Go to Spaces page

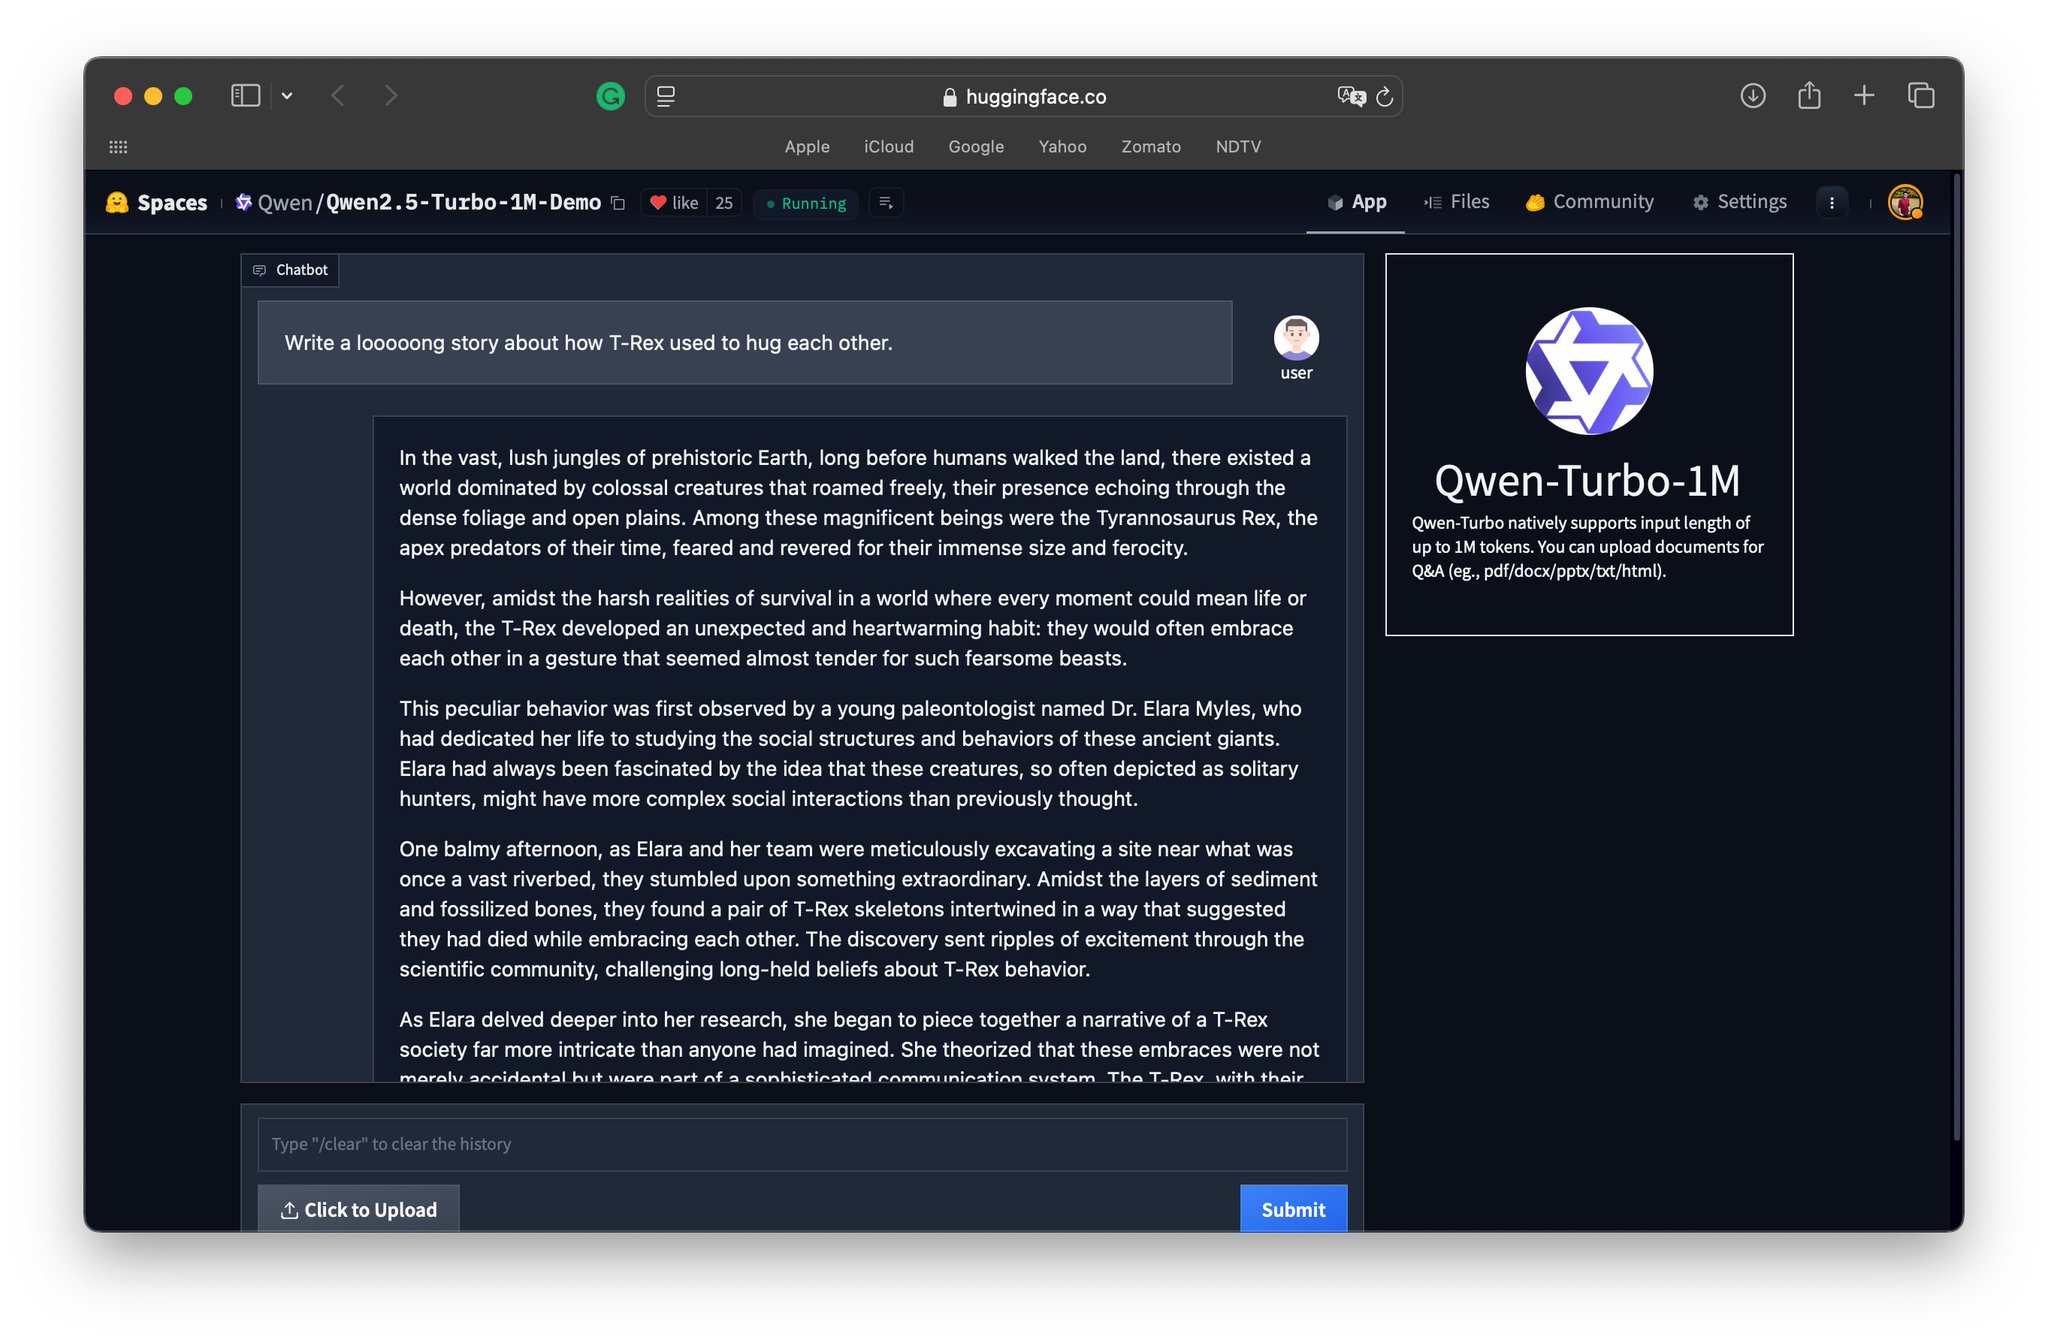(172, 203)
